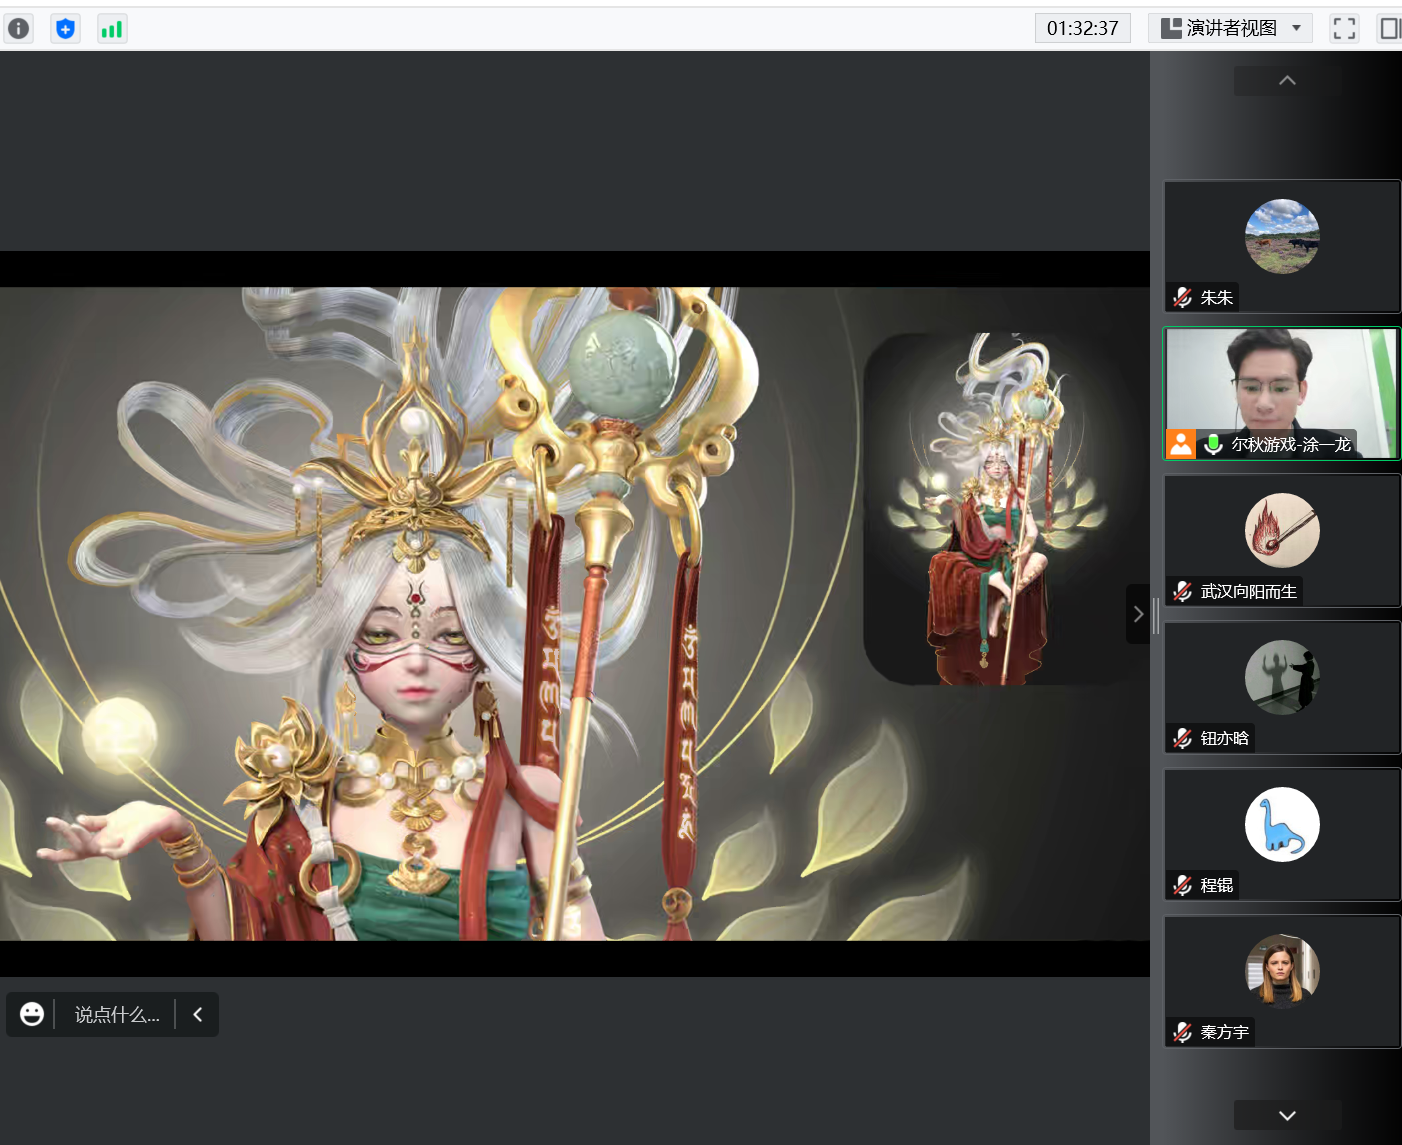The width and height of the screenshot is (1402, 1145).
Task: Click the 秦方宇 name label
Action: click(x=1225, y=1032)
